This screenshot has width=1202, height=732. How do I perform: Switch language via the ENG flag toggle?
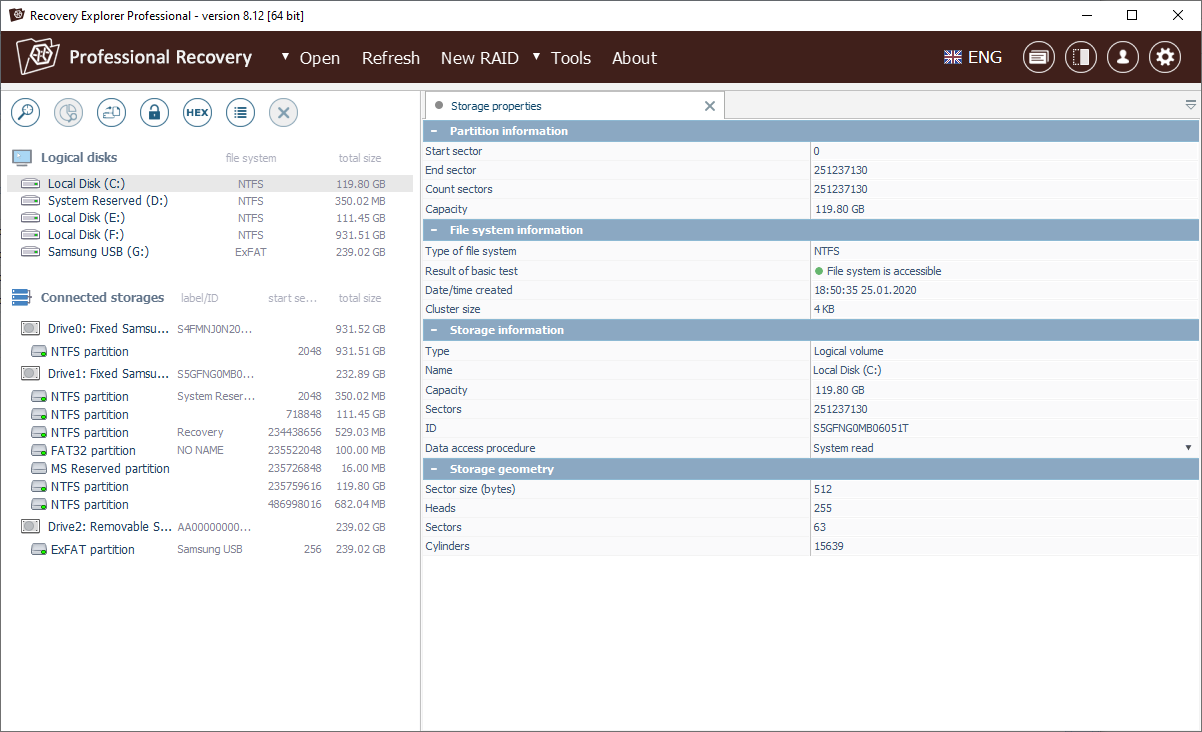(x=972, y=57)
